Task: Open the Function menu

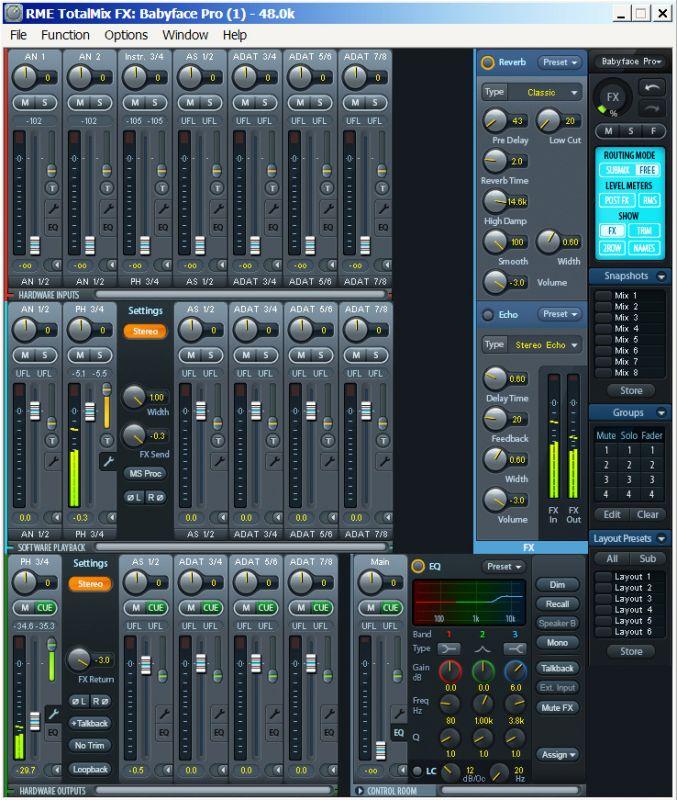Action: pyautogui.click(x=65, y=35)
